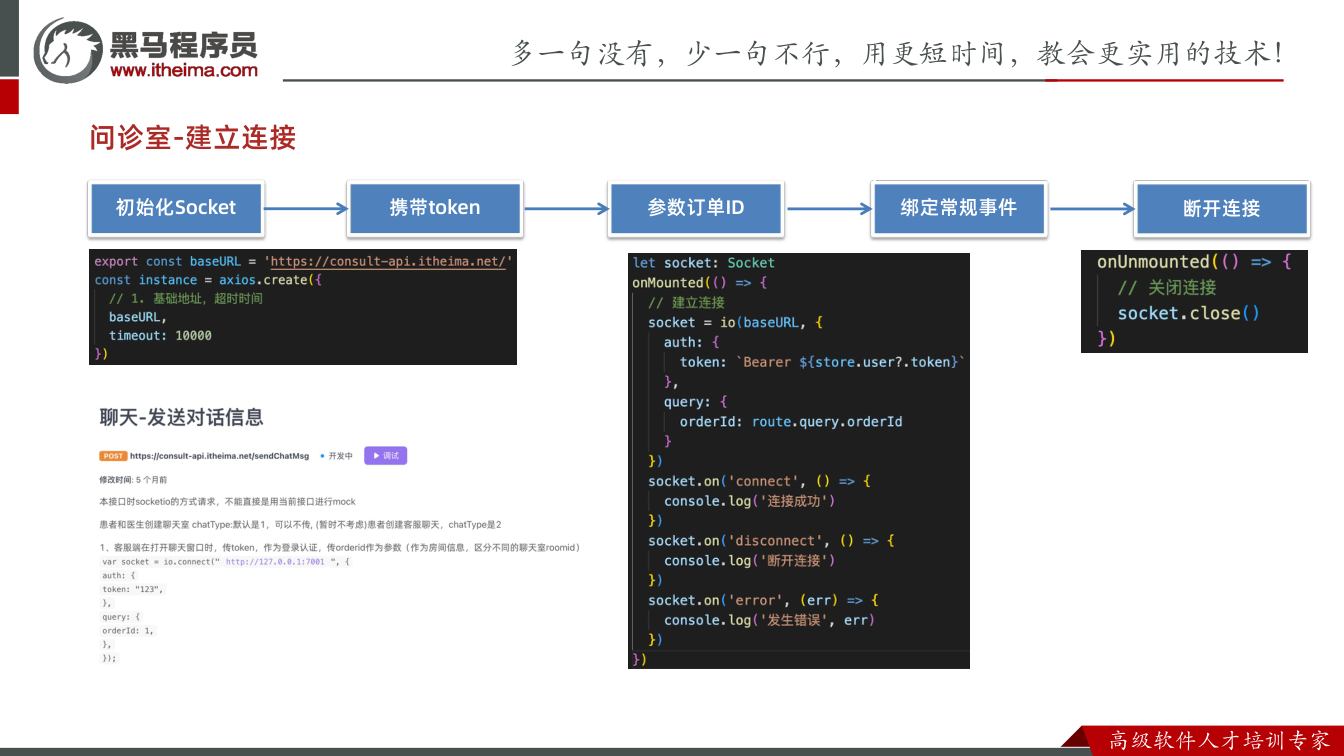This screenshot has width=1344, height=756.
Task: Click the socket.on('connect') code line
Action: point(759,481)
